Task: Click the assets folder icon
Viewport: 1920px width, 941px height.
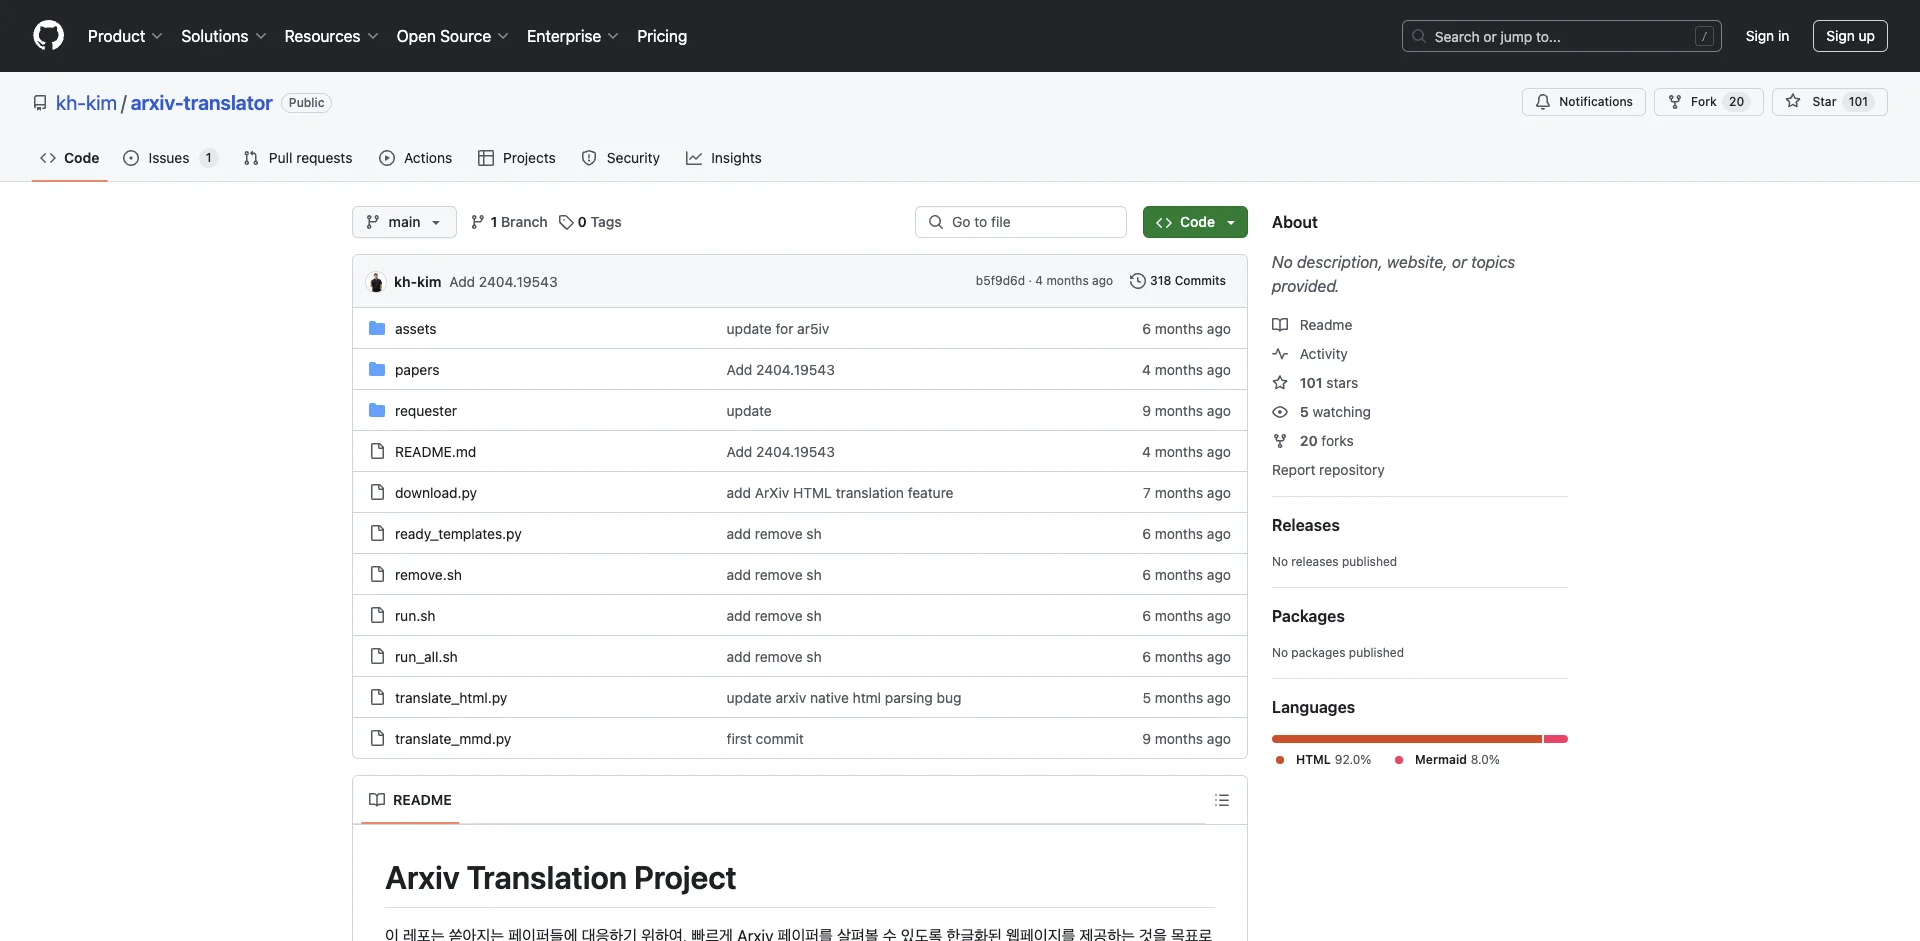Action: click(377, 329)
